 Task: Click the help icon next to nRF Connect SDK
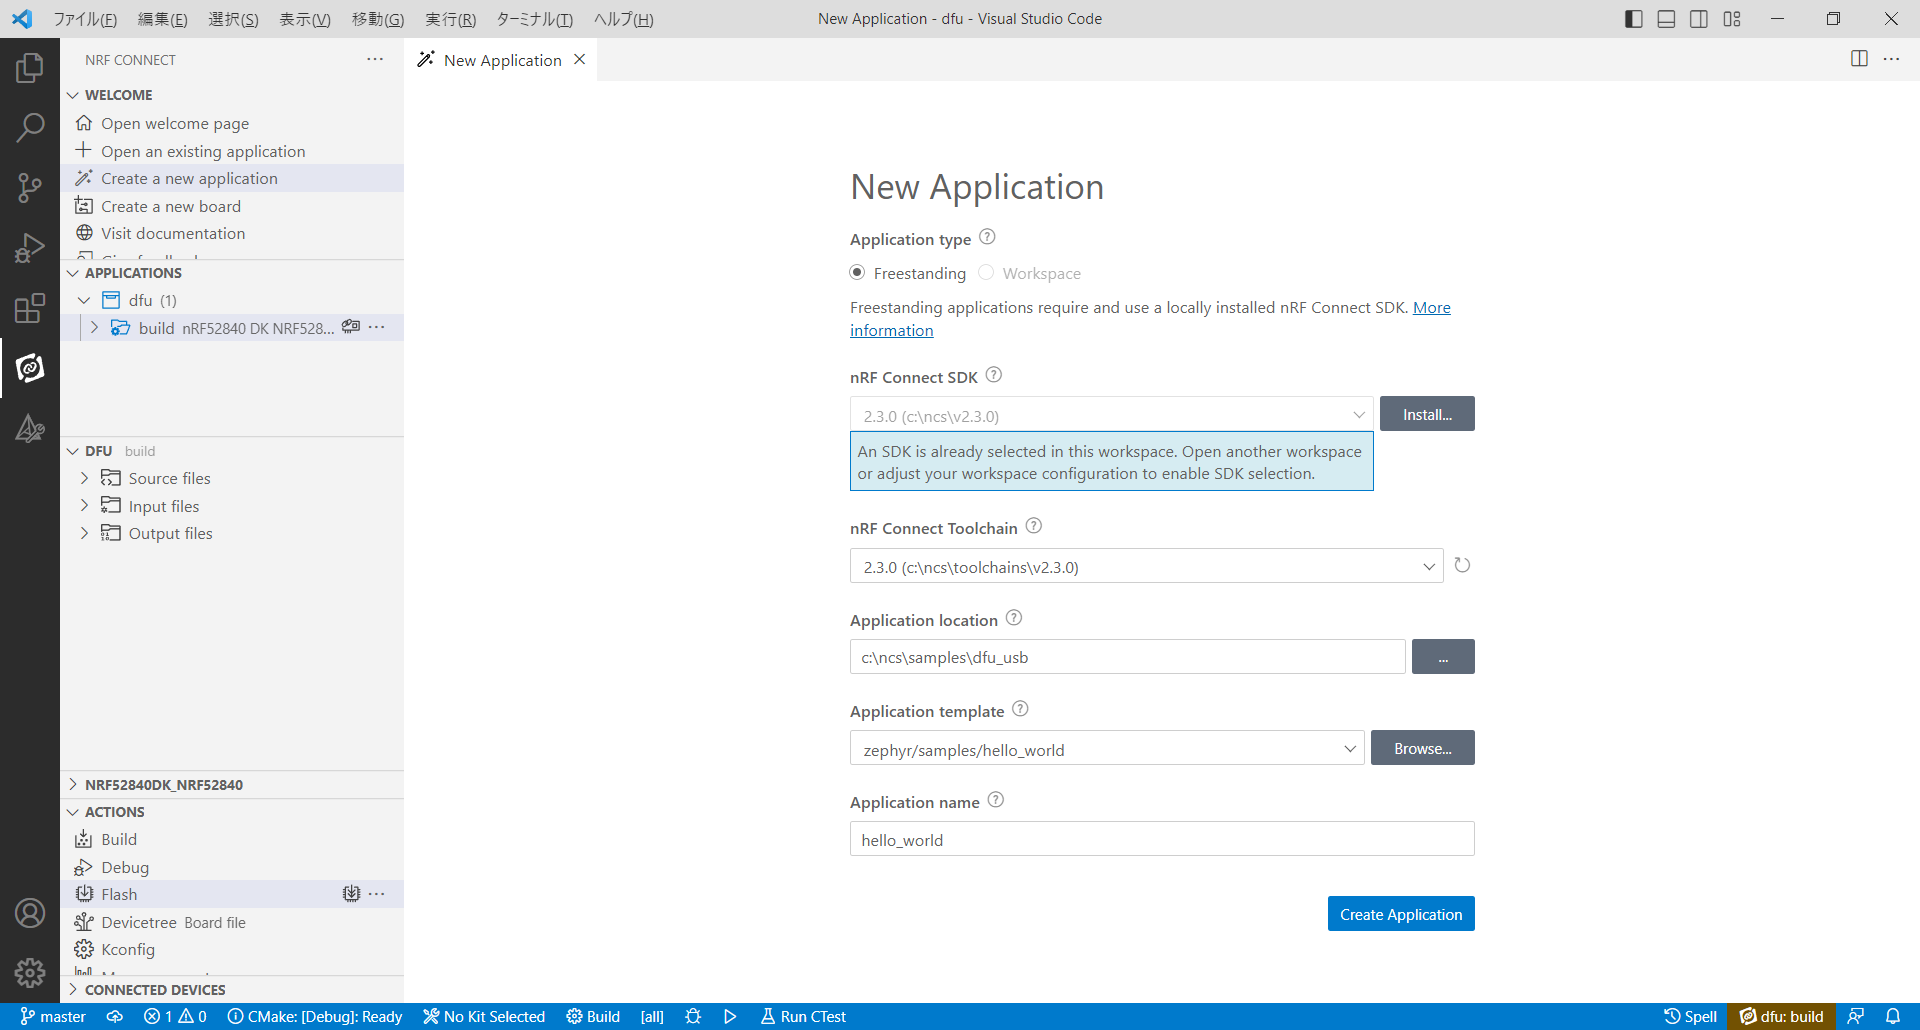(x=993, y=375)
